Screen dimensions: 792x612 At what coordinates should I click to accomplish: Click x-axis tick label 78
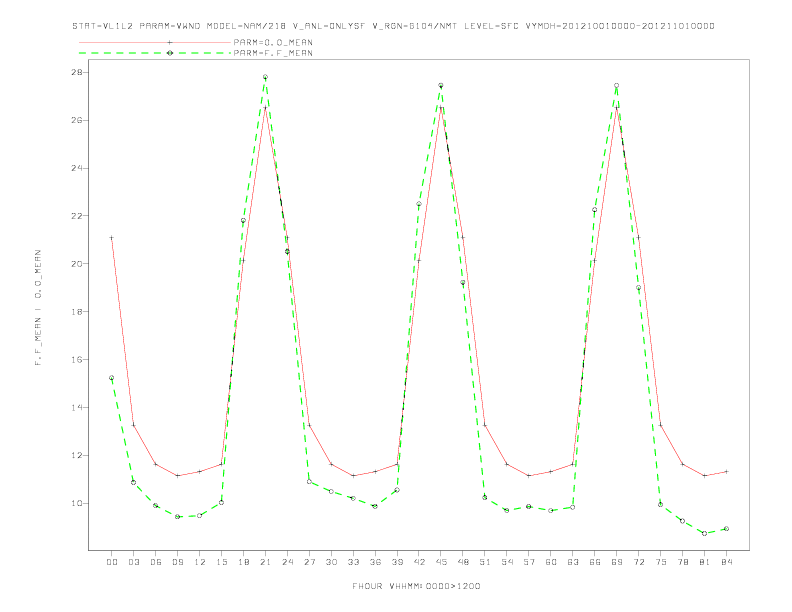point(682,562)
